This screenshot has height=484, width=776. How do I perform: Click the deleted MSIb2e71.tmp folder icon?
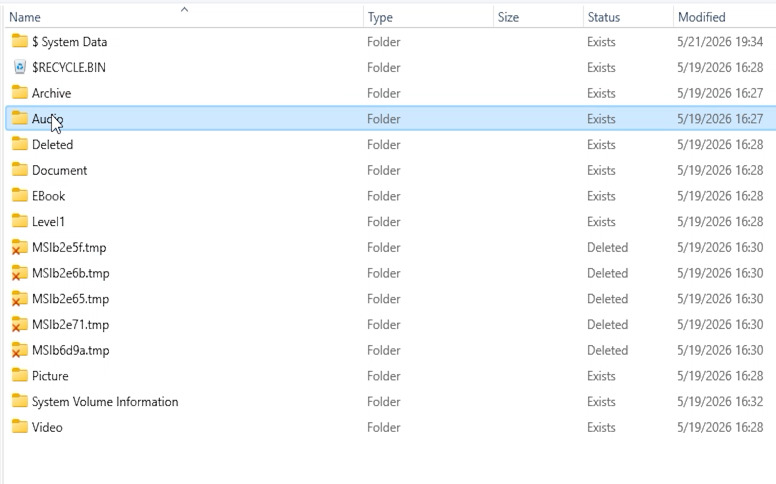19,324
